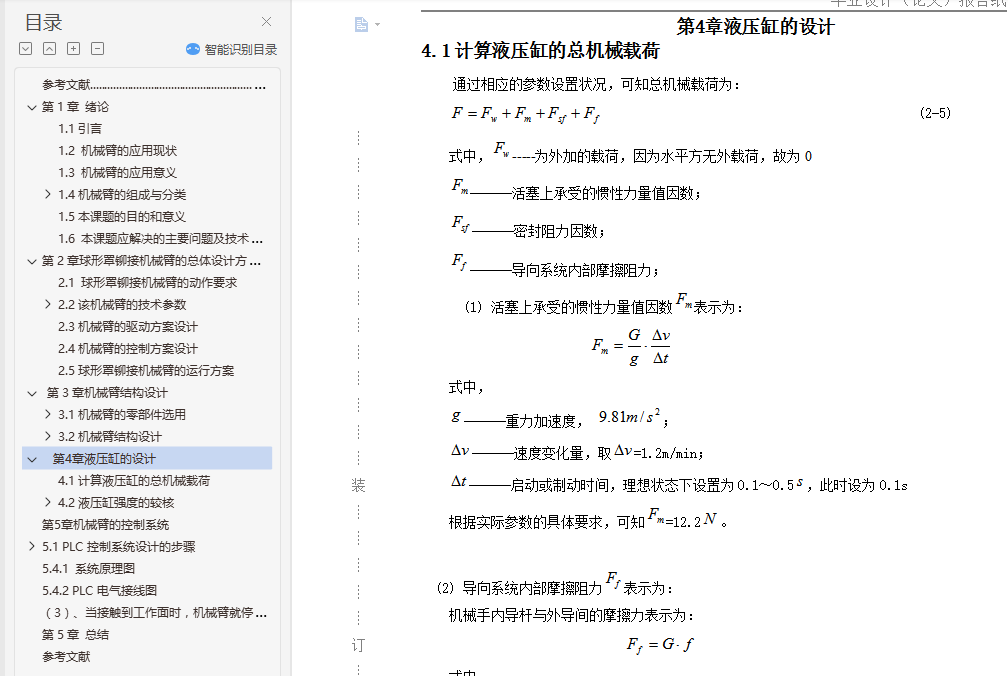
Task: Jump to 1.6 本课题应解决的主要问题
Action: point(160,238)
